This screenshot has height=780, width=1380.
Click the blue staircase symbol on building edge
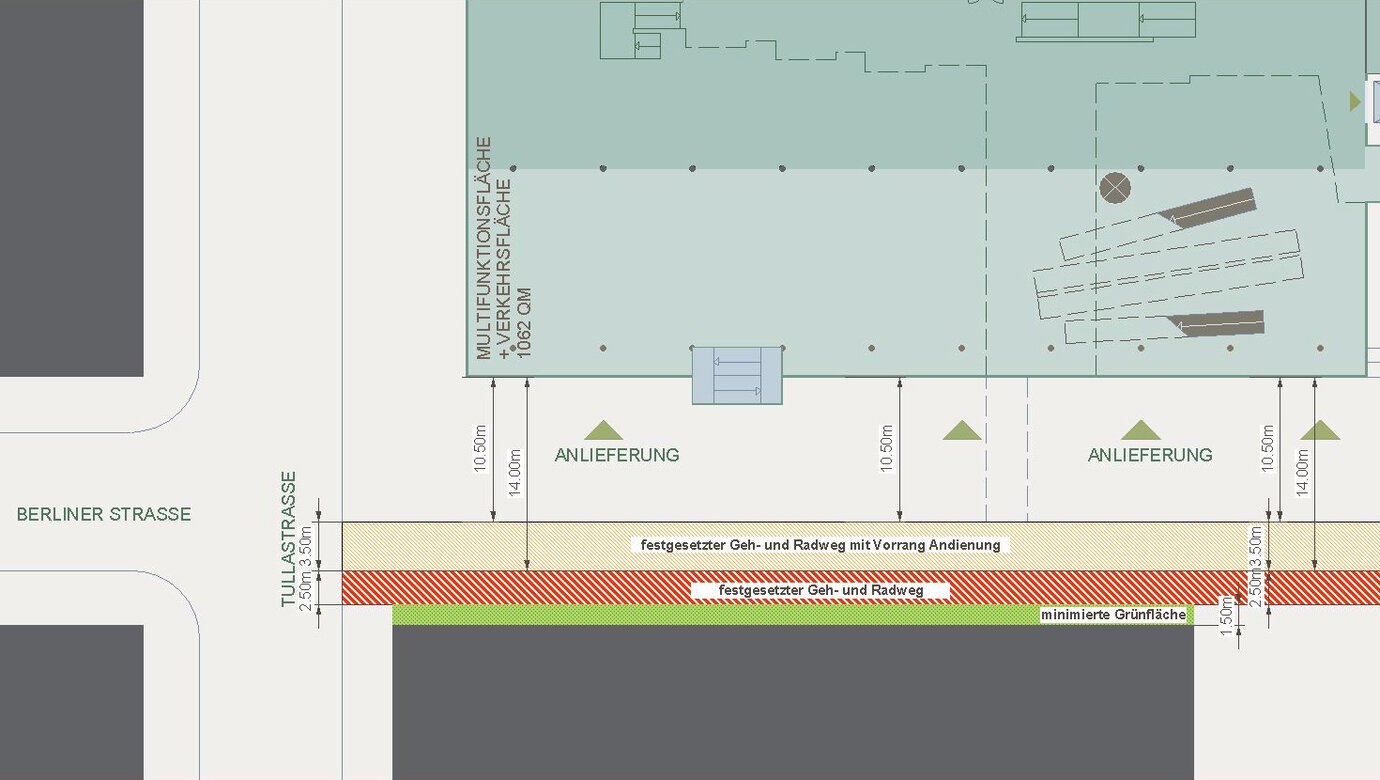point(737,375)
